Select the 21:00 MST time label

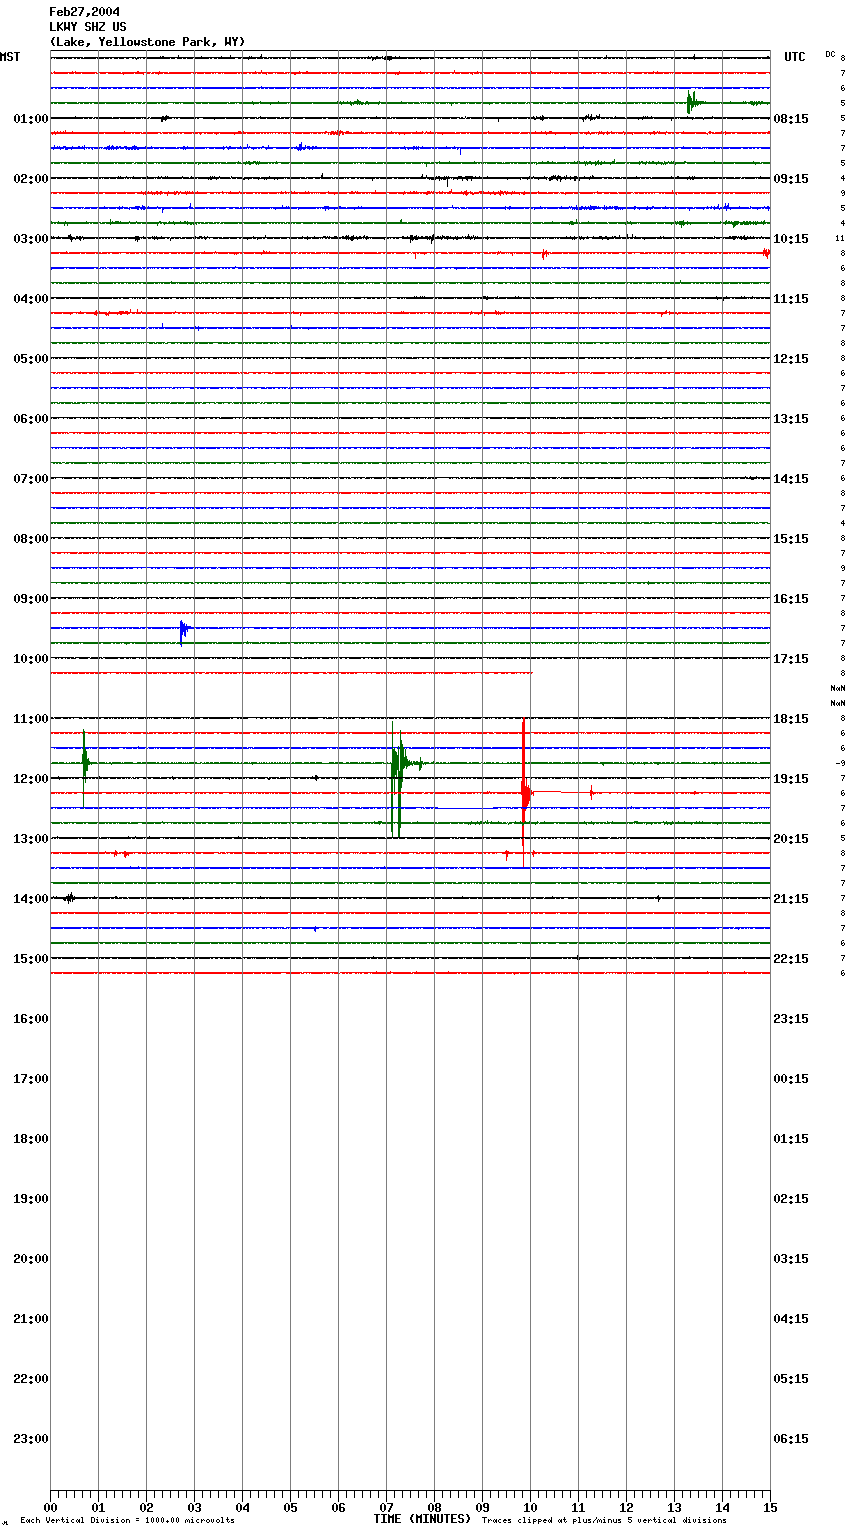coord(31,1319)
